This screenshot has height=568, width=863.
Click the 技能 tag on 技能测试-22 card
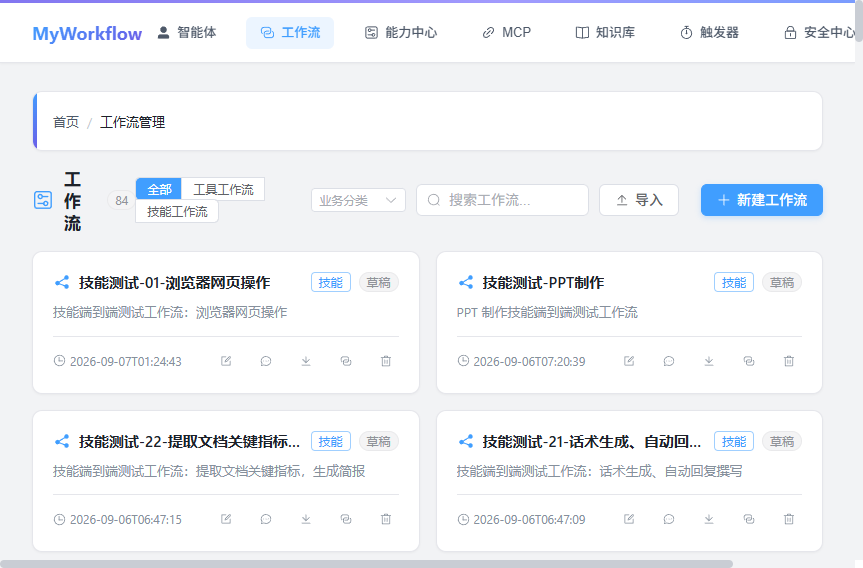(331, 441)
